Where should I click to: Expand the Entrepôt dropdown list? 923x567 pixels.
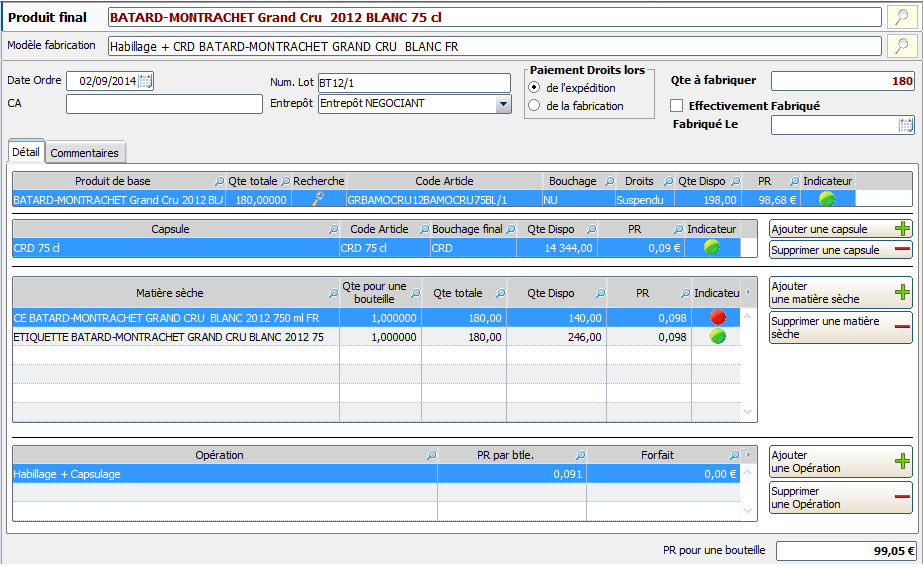503,104
